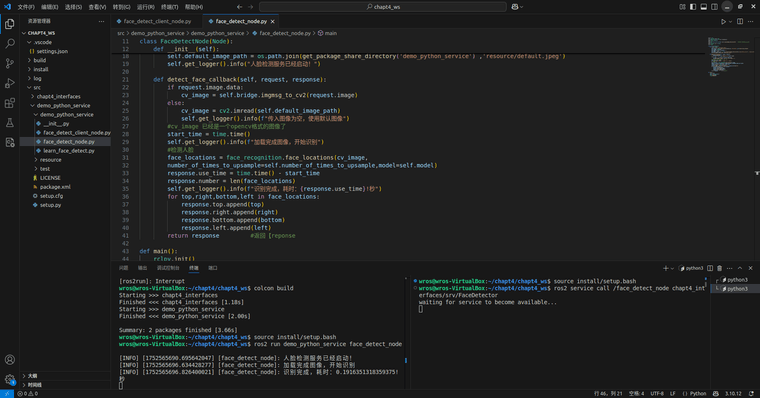Open the Testing flask view
Screen dimensions: 760x398
tap(10, 123)
